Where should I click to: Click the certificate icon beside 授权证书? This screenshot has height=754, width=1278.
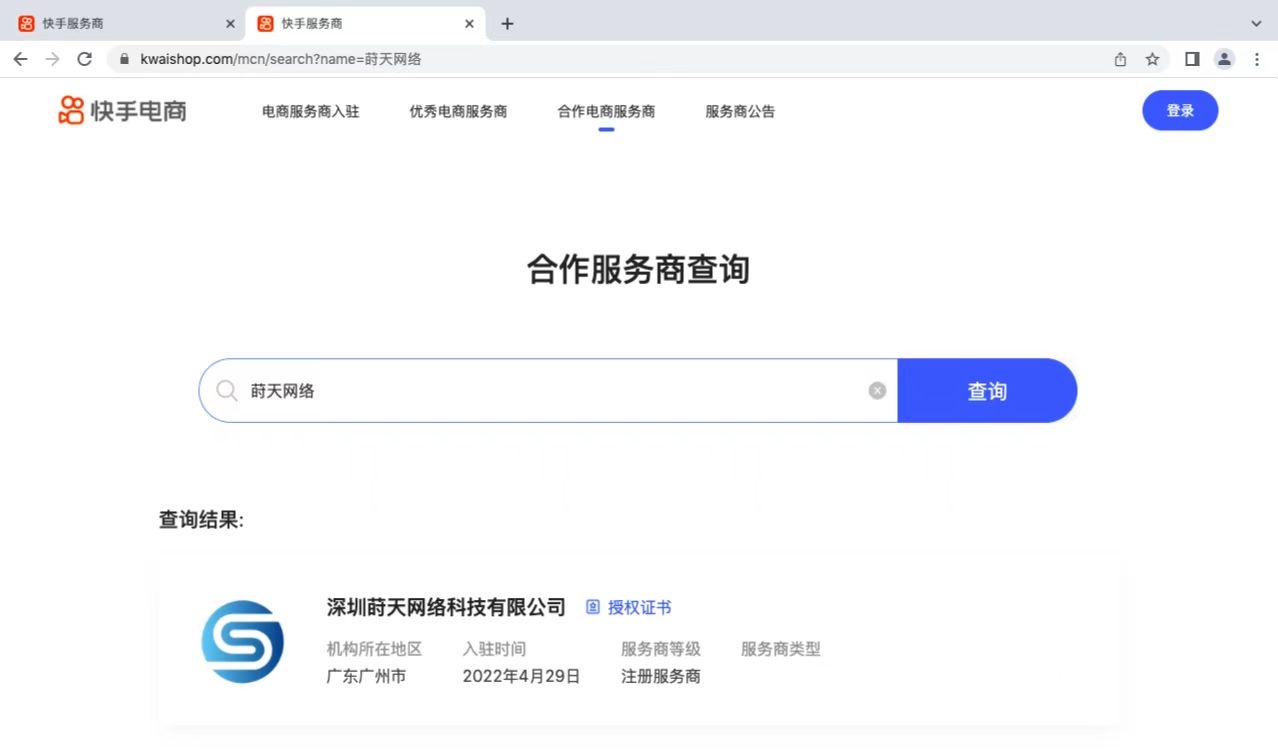point(593,607)
